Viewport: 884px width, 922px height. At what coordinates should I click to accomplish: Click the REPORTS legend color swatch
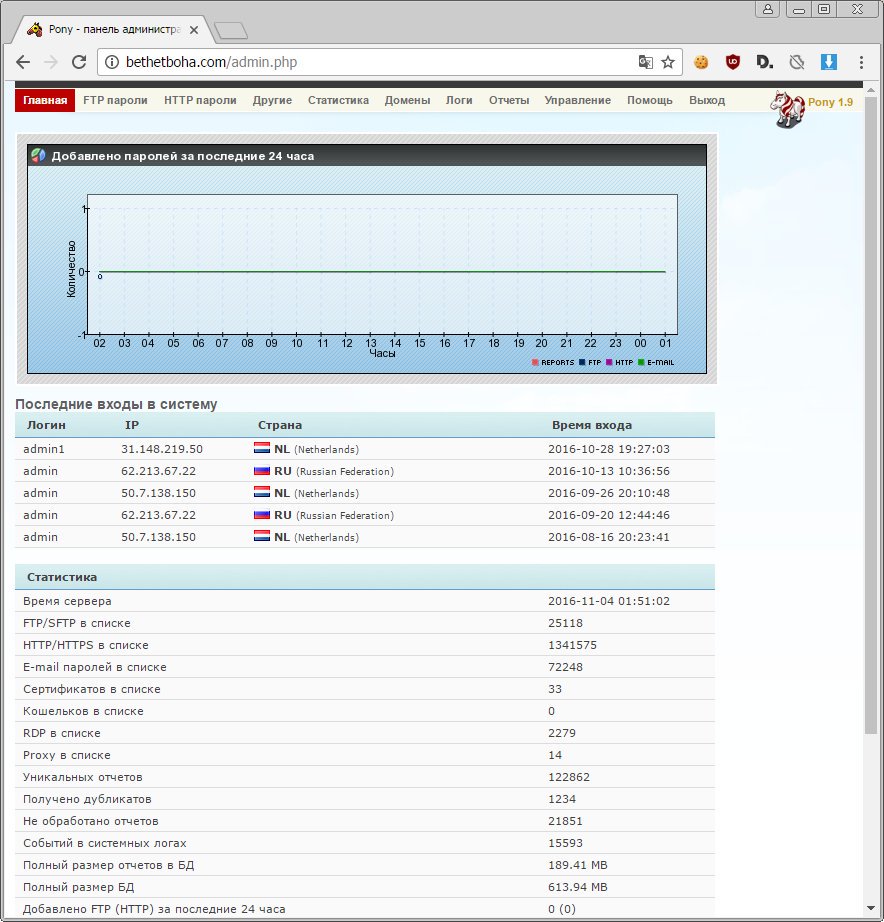[x=535, y=362]
